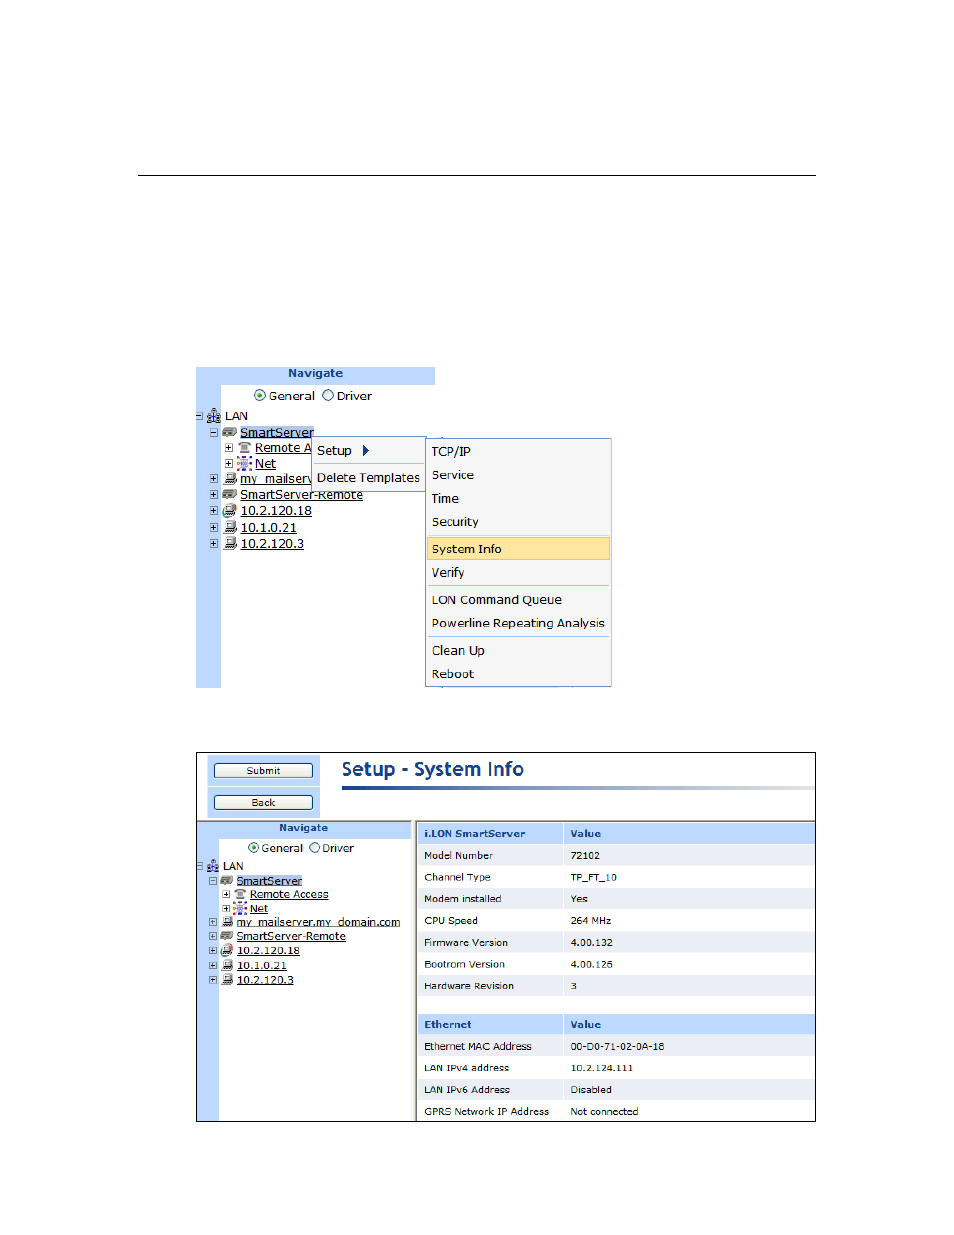Select Security in the Setup submenu
This screenshot has height=1235, width=954.
point(518,522)
